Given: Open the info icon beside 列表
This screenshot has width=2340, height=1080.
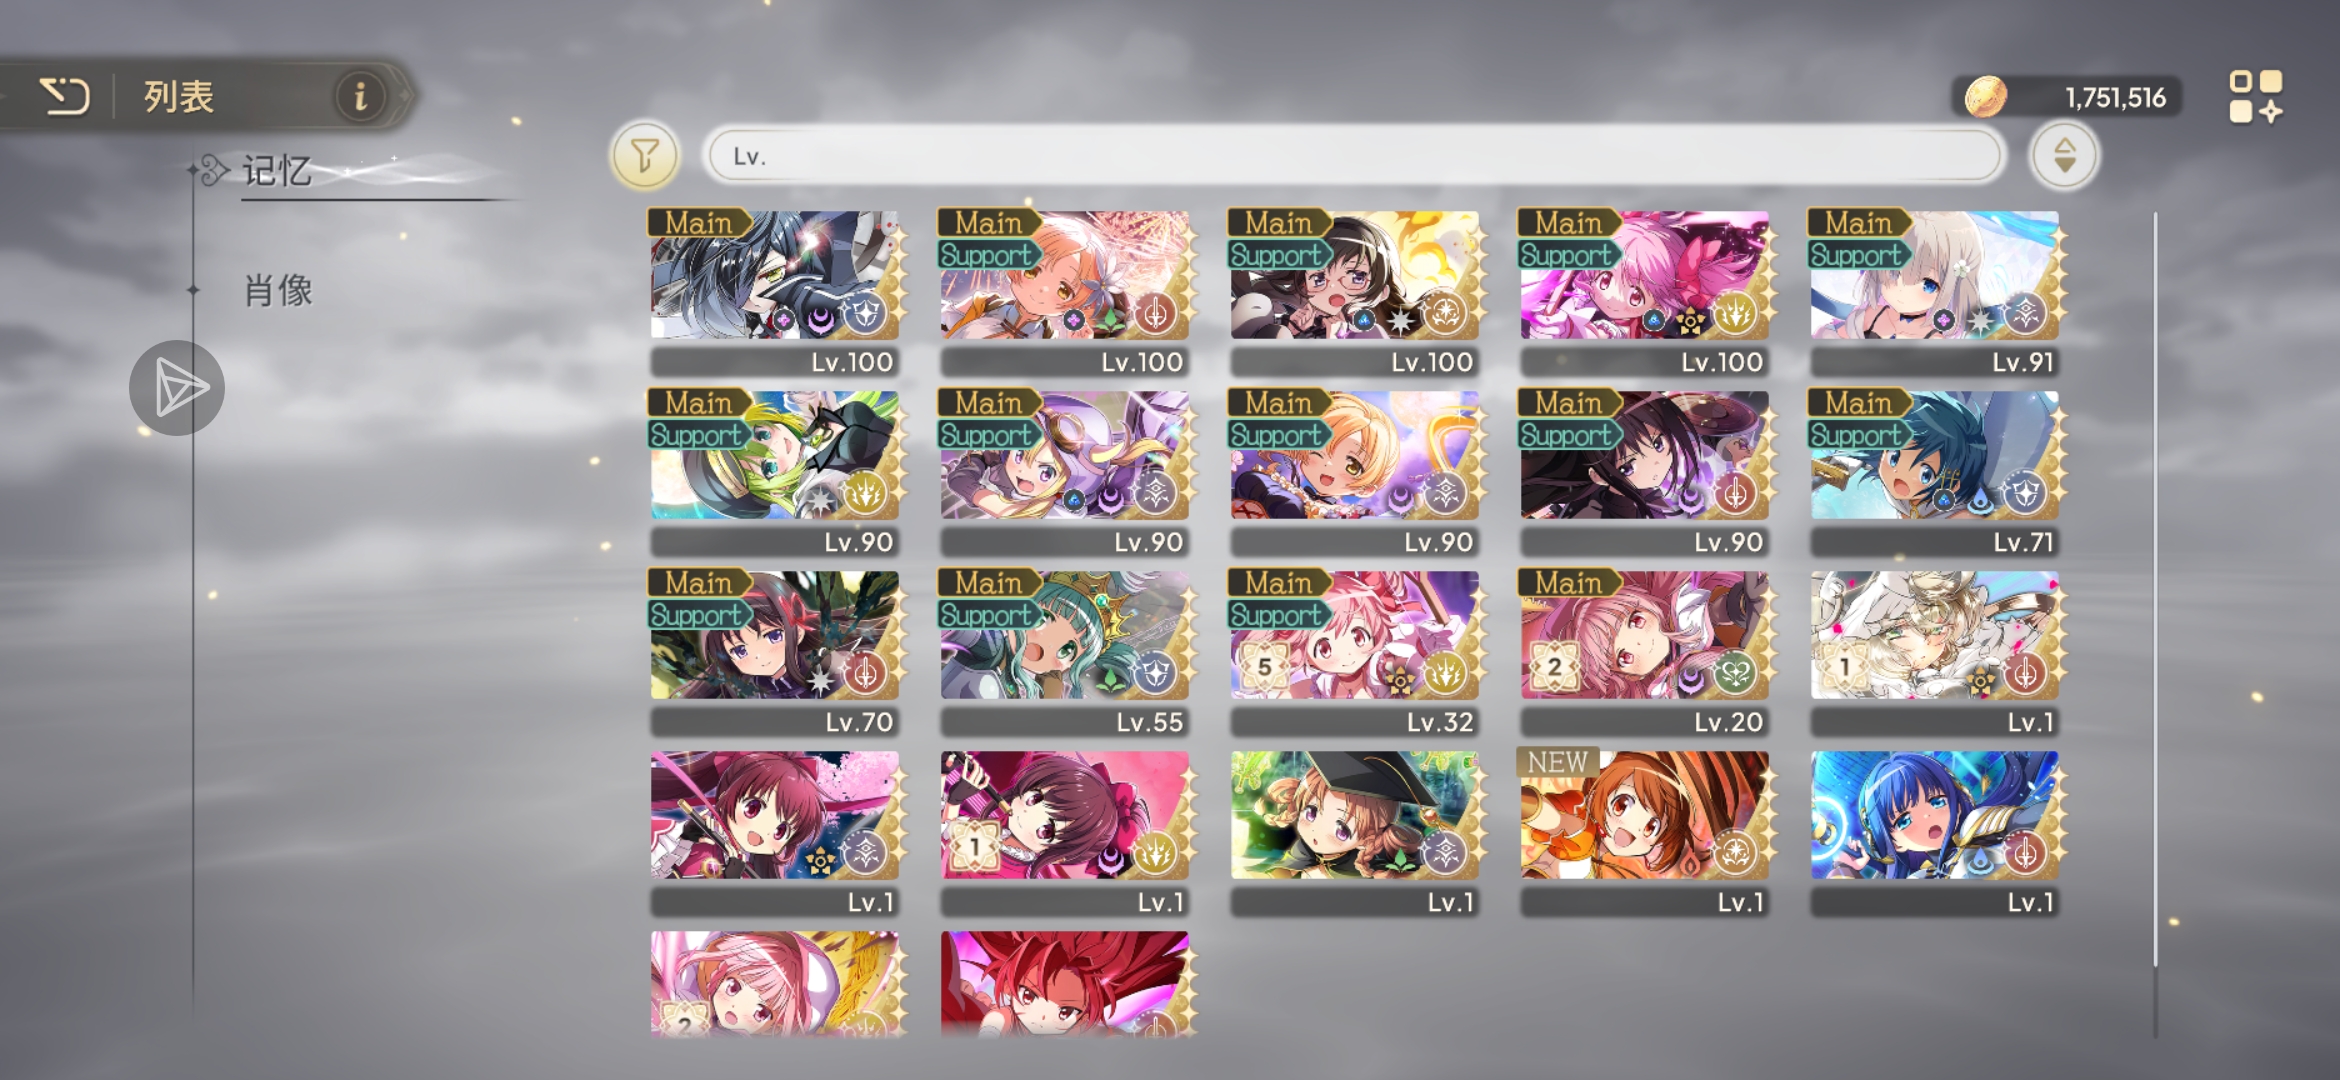Looking at the screenshot, I should [x=361, y=96].
